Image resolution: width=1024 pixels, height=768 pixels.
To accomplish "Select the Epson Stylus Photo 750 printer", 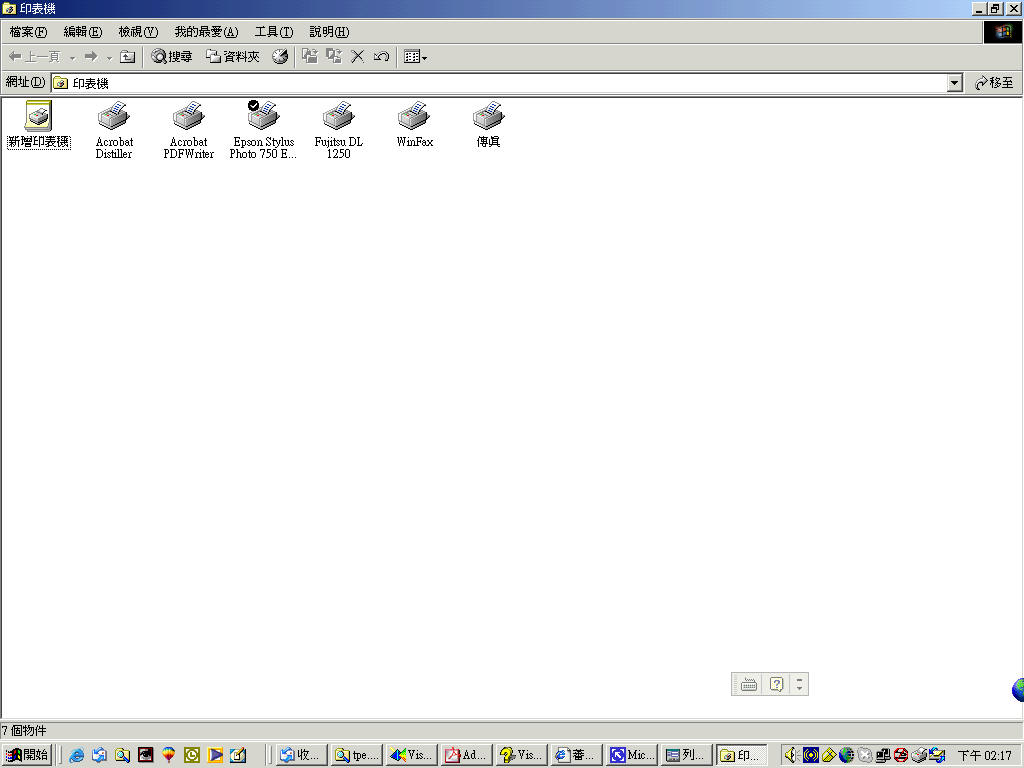I will click(263, 130).
